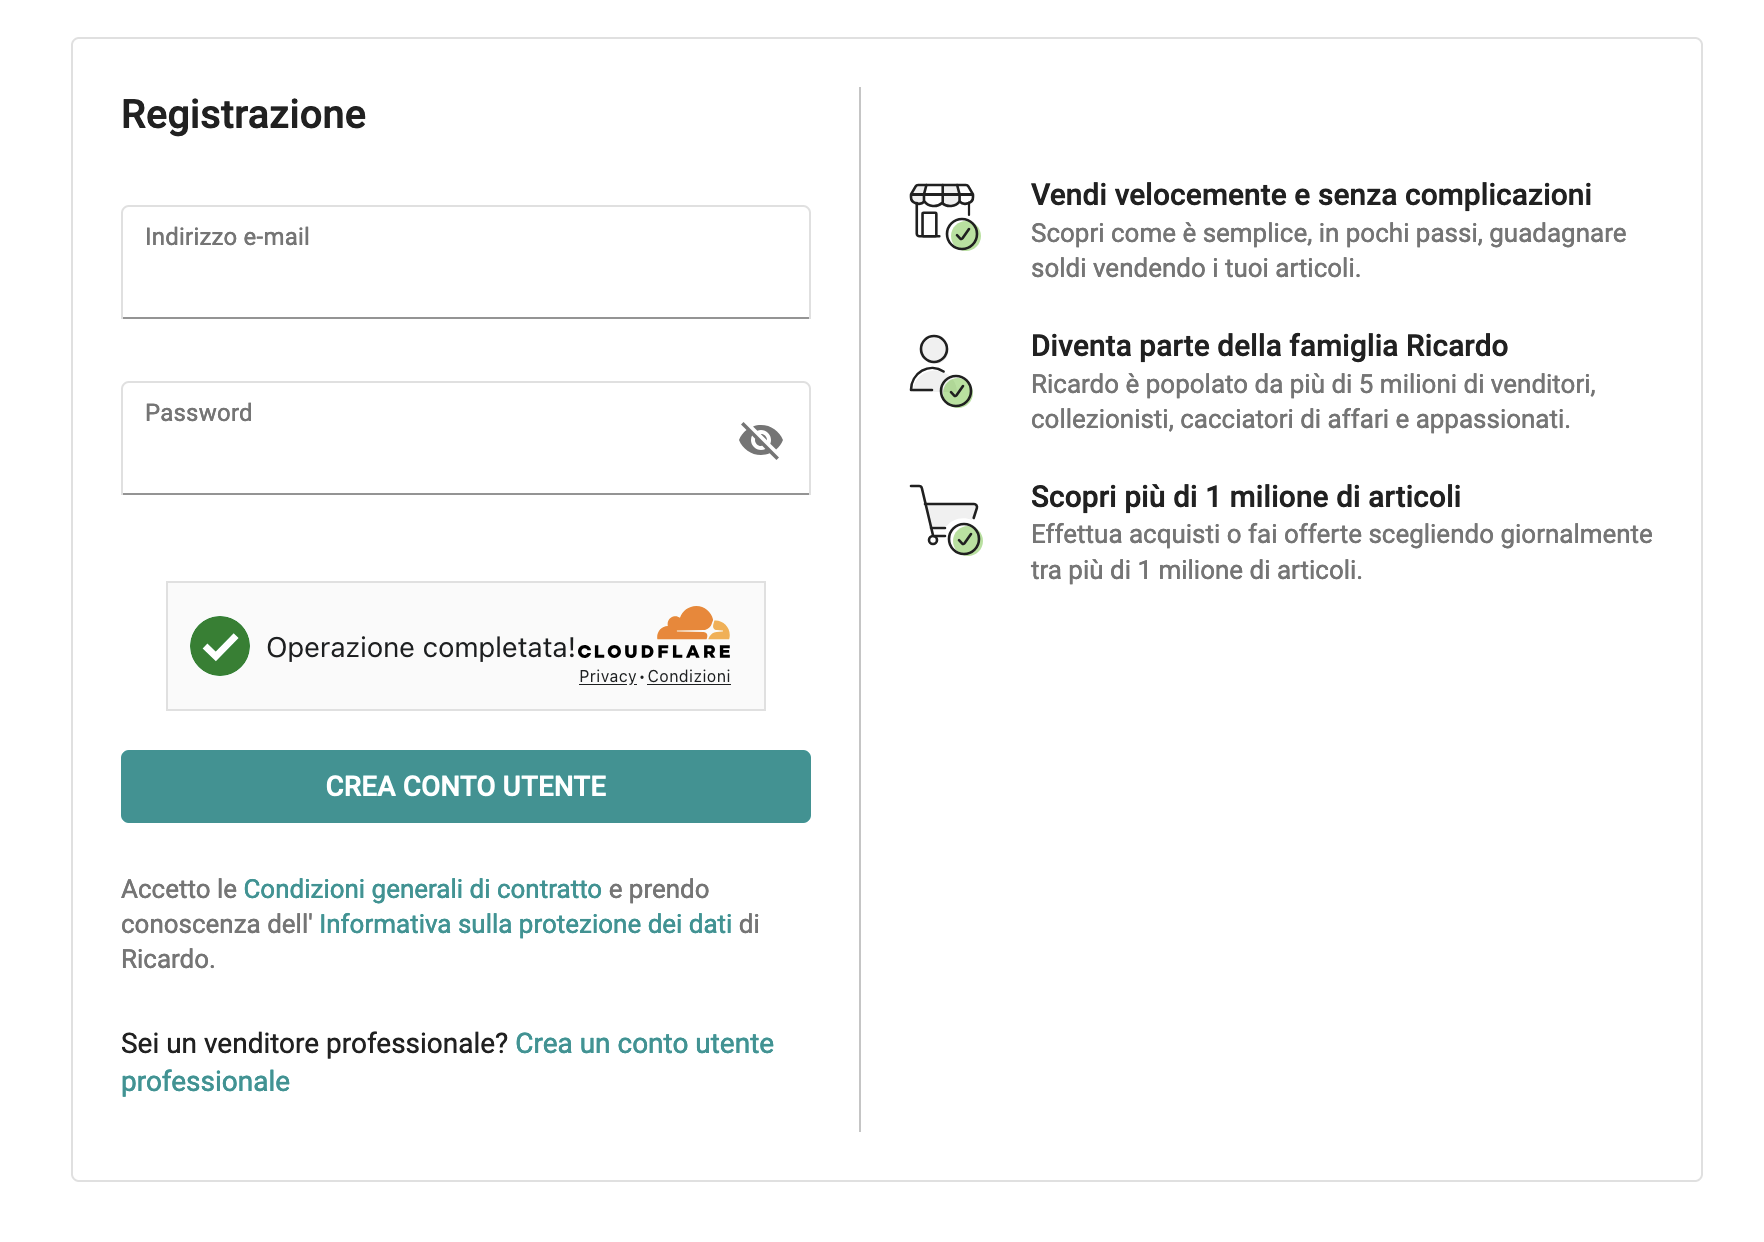Open Cloudflare Privacy link
This screenshot has width=1764, height=1242.
(x=608, y=677)
